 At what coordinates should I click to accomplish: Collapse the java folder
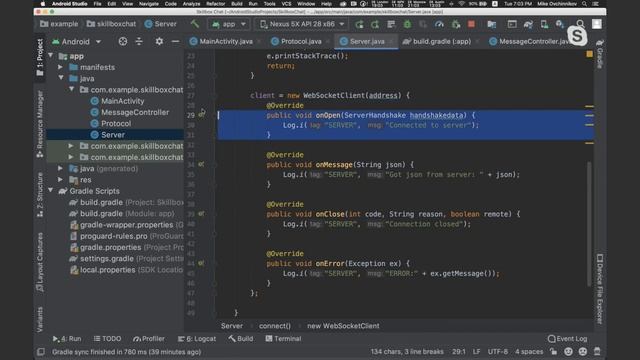60,78
